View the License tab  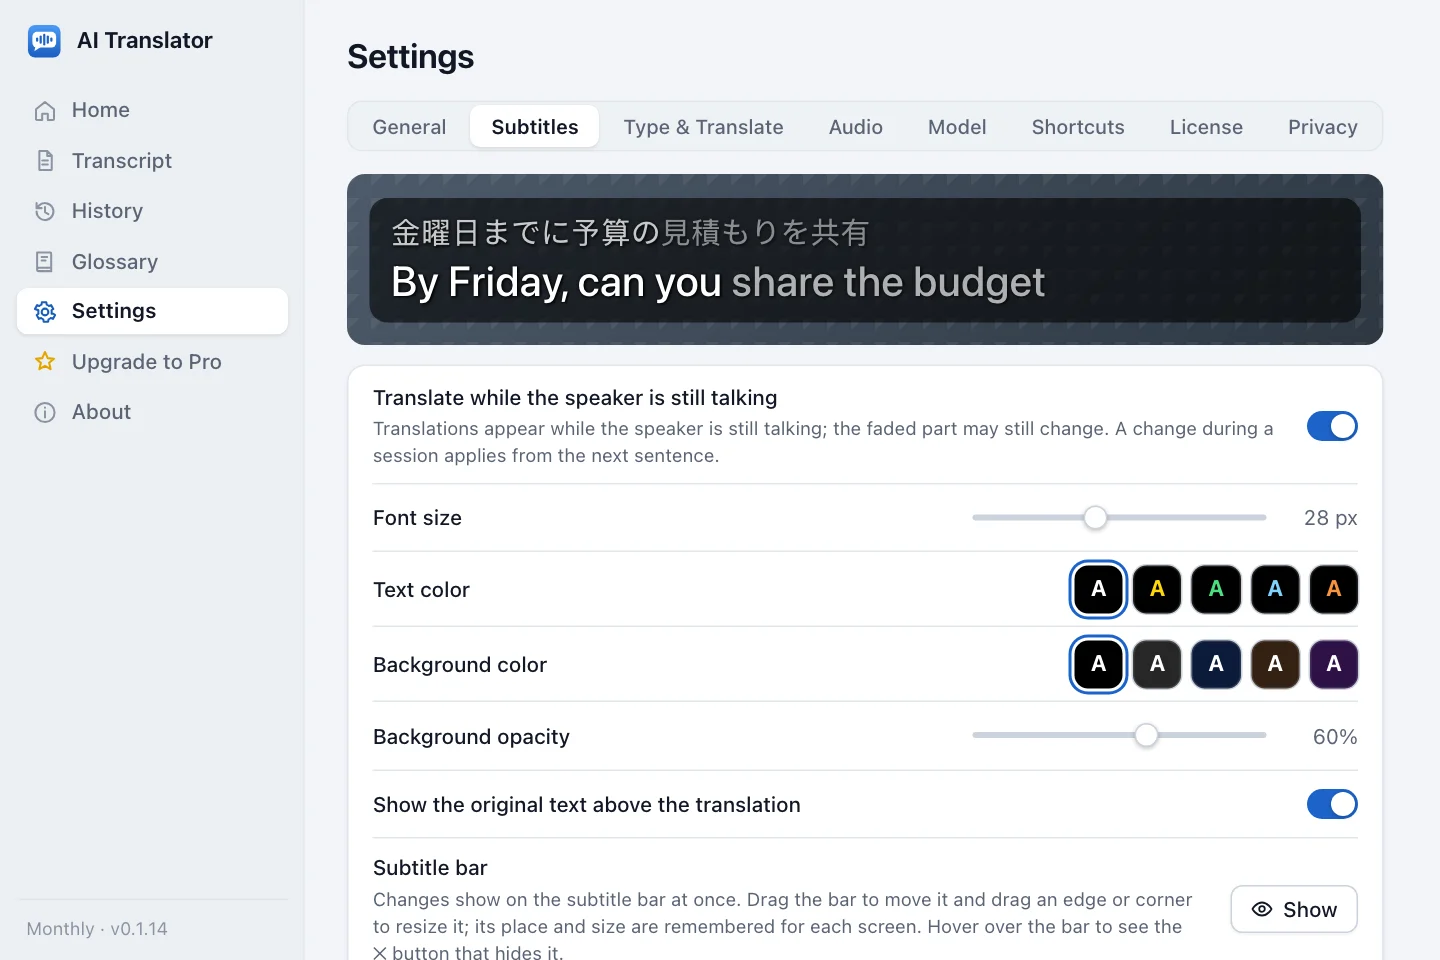(1206, 127)
